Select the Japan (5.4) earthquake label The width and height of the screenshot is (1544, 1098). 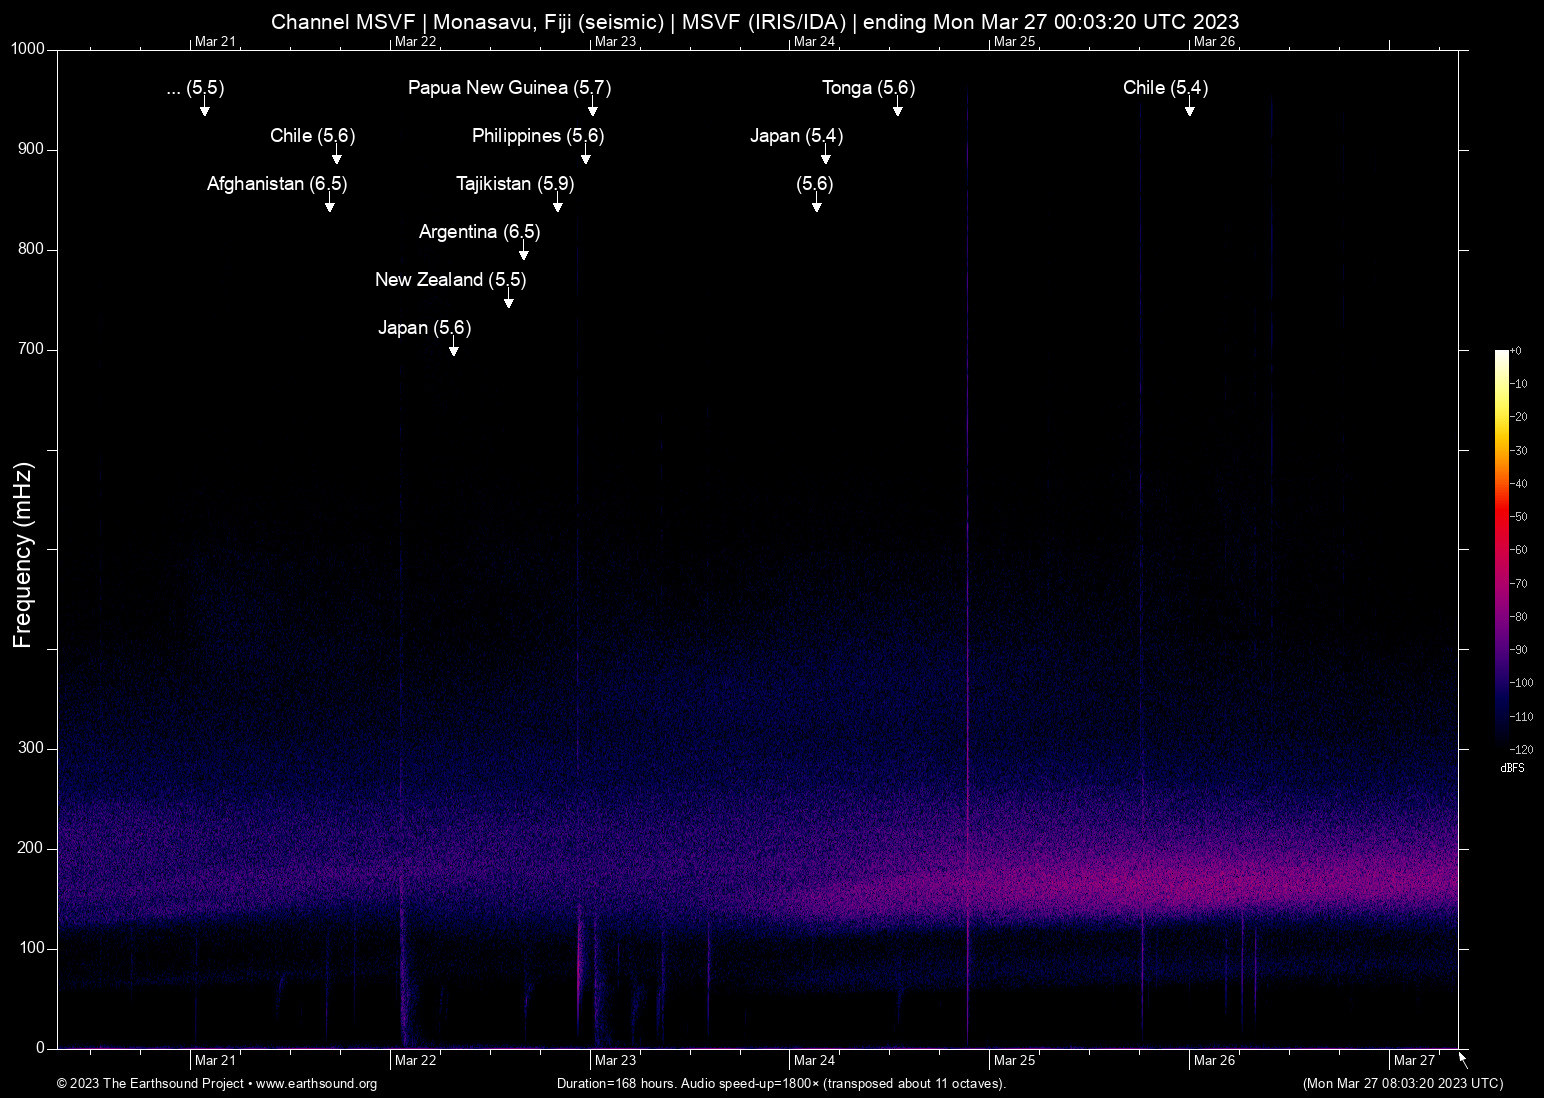(796, 136)
